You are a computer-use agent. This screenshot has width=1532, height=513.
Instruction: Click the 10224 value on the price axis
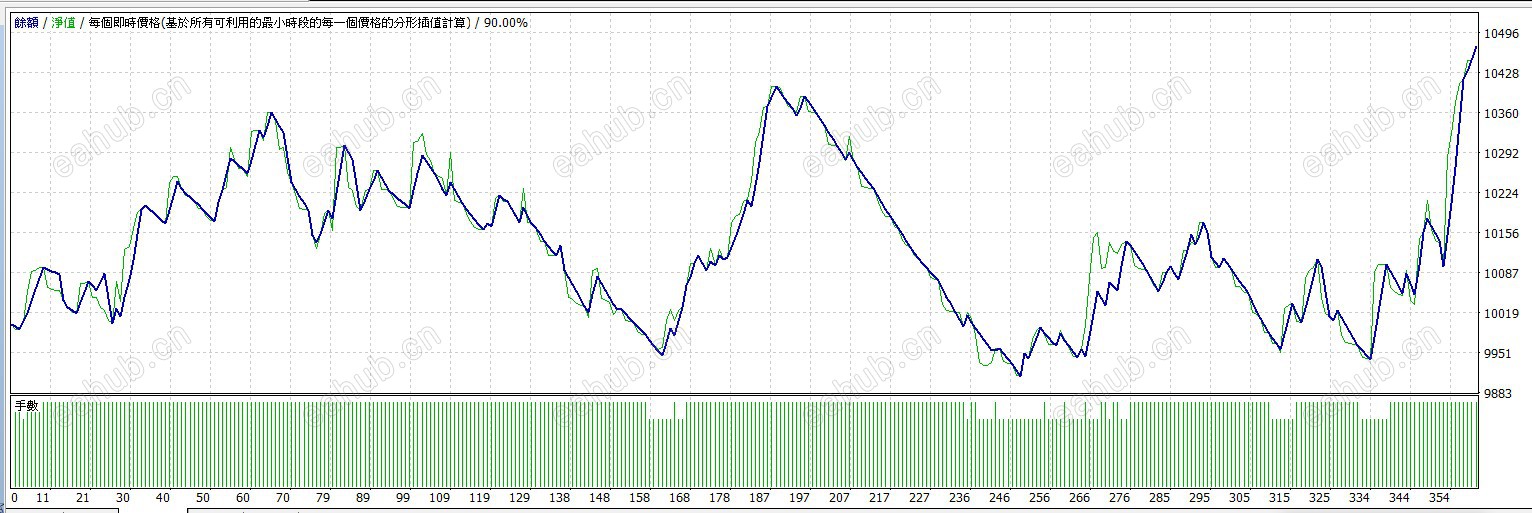pos(1502,194)
